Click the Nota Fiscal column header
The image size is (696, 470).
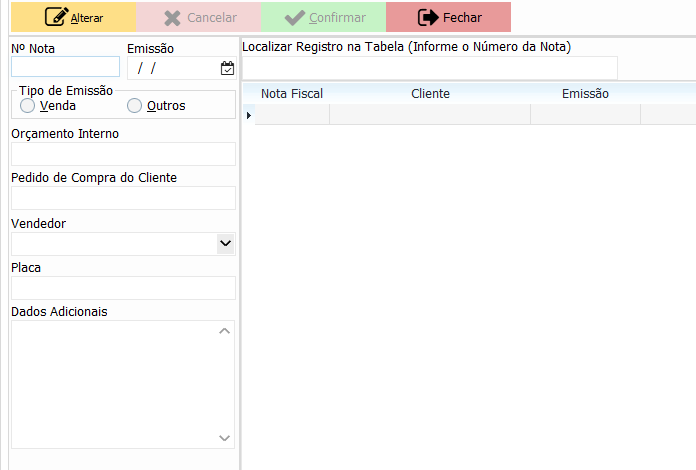[x=292, y=93]
